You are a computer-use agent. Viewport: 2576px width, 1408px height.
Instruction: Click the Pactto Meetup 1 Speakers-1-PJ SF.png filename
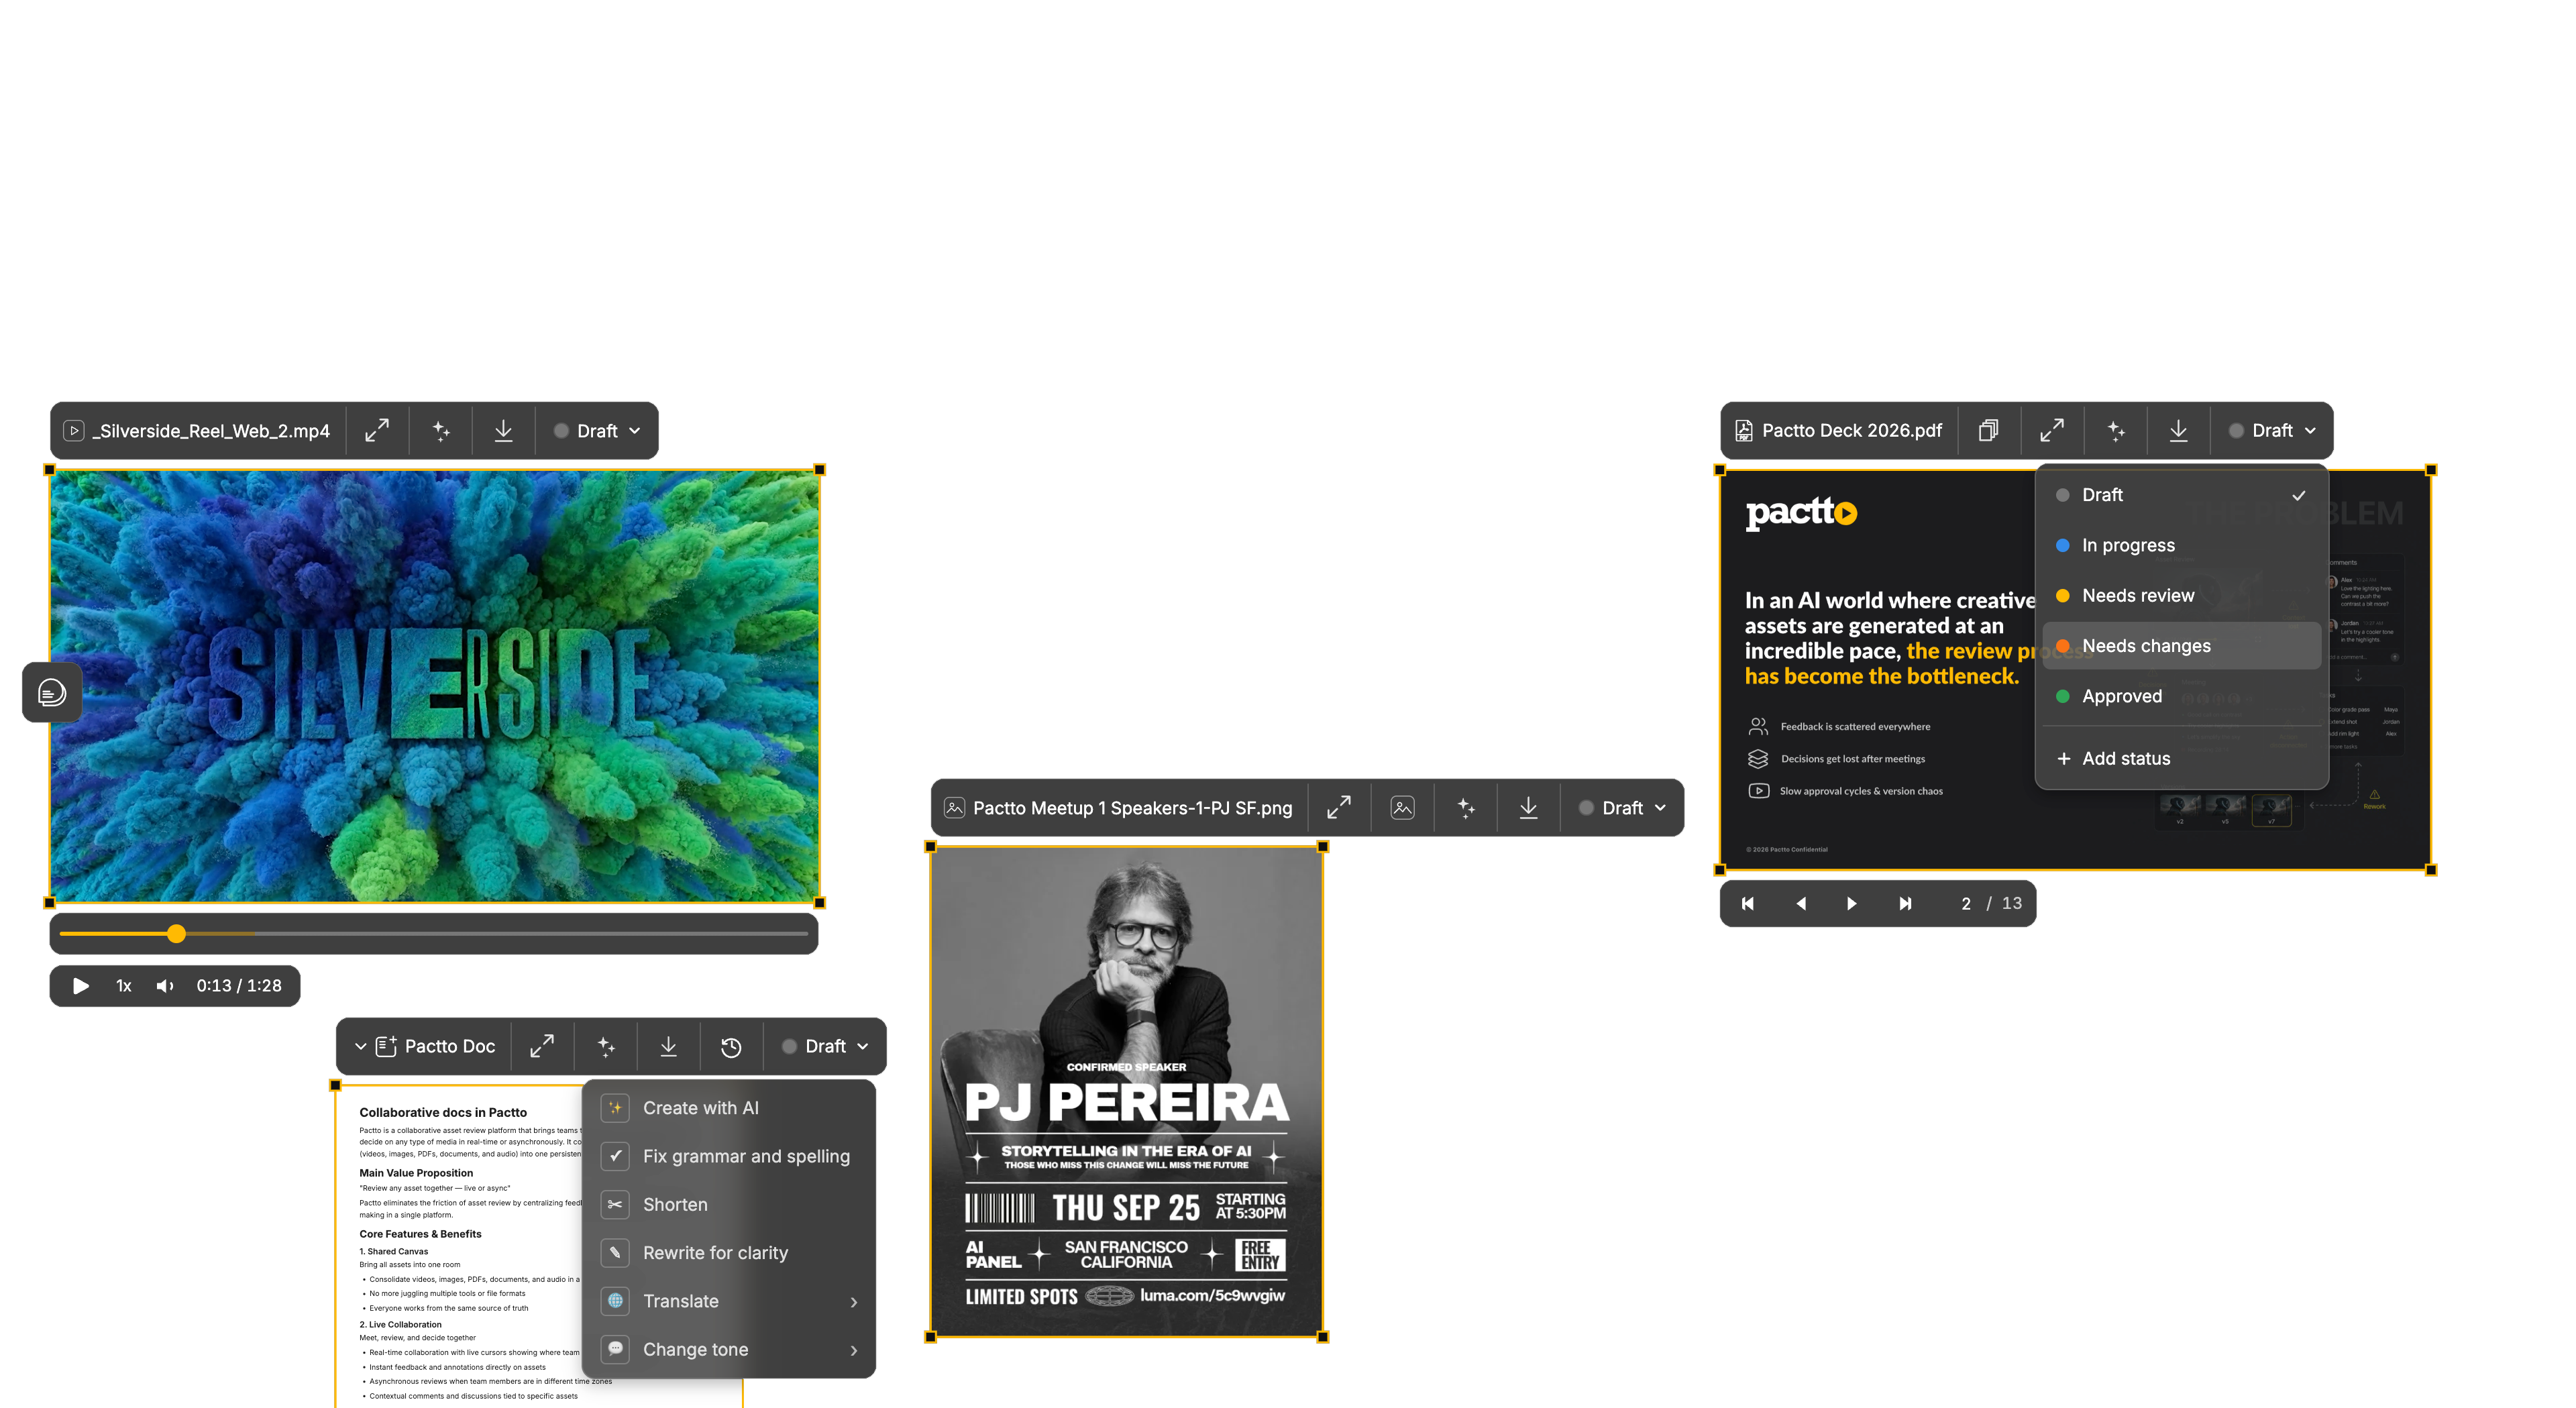(1133, 808)
